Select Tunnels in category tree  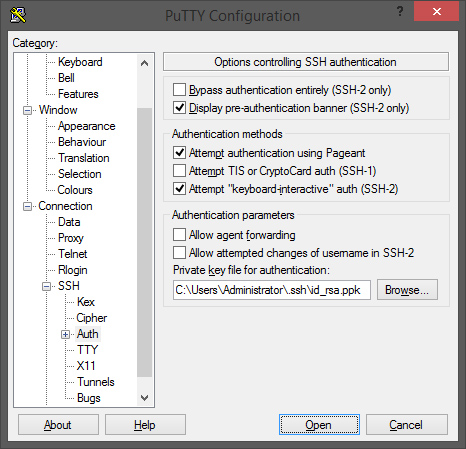point(96,382)
